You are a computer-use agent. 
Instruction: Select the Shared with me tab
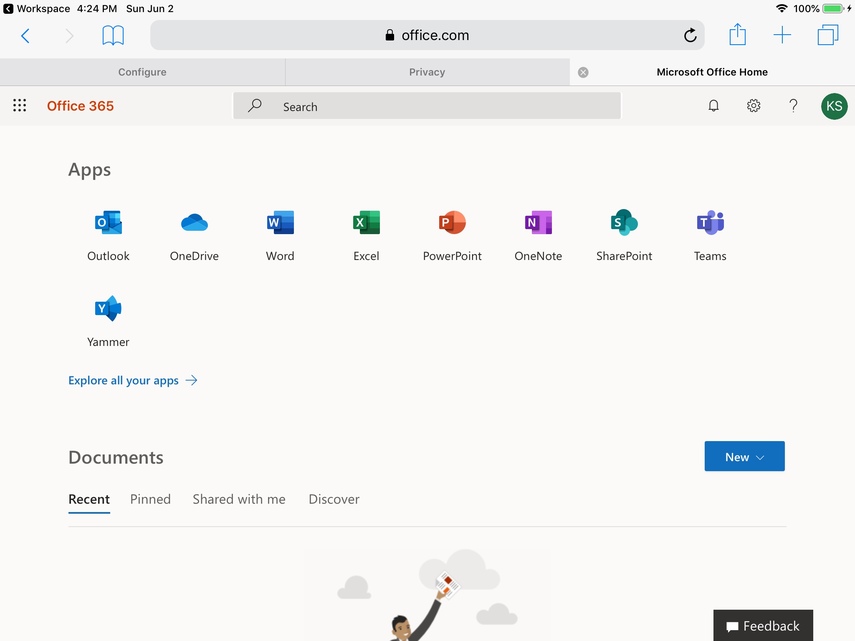click(x=239, y=499)
